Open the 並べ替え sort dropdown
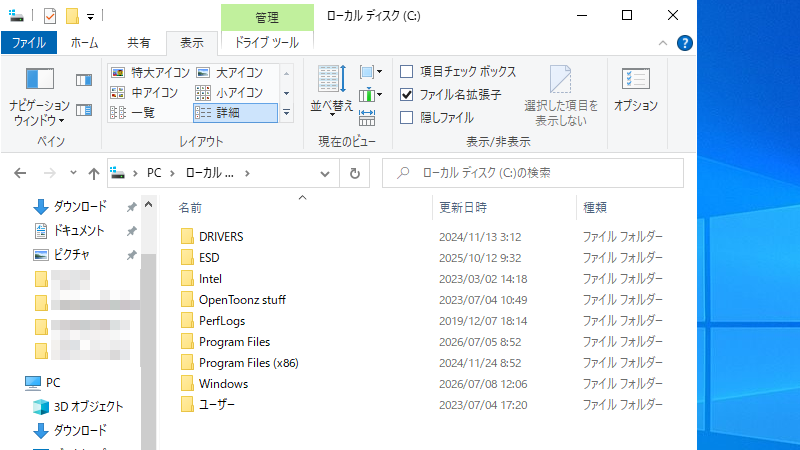The height and width of the screenshot is (450, 800). pyautogui.click(x=332, y=91)
